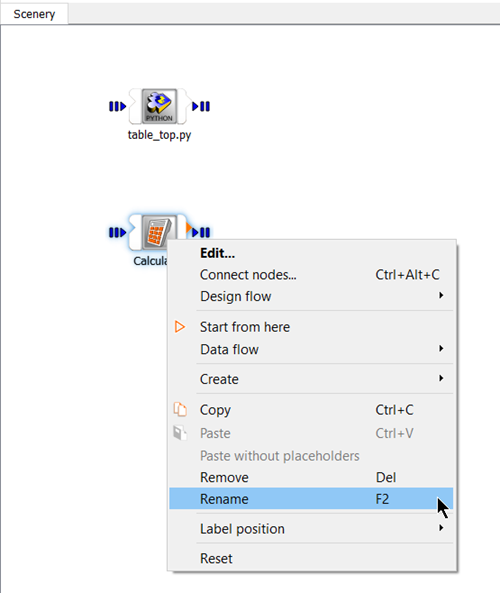Click the Copy icon in context menu

(180, 410)
